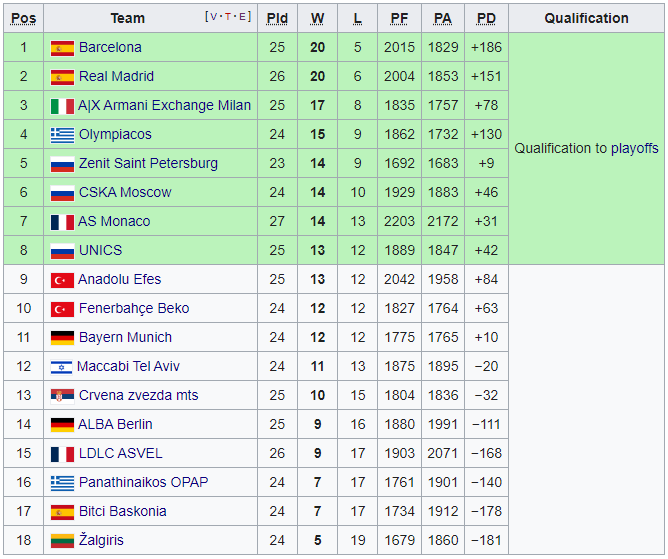Viewport: 668px width, 559px height.
Task: Click the Serbian flag beside Crvena zvezda
Action: click(62, 396)
